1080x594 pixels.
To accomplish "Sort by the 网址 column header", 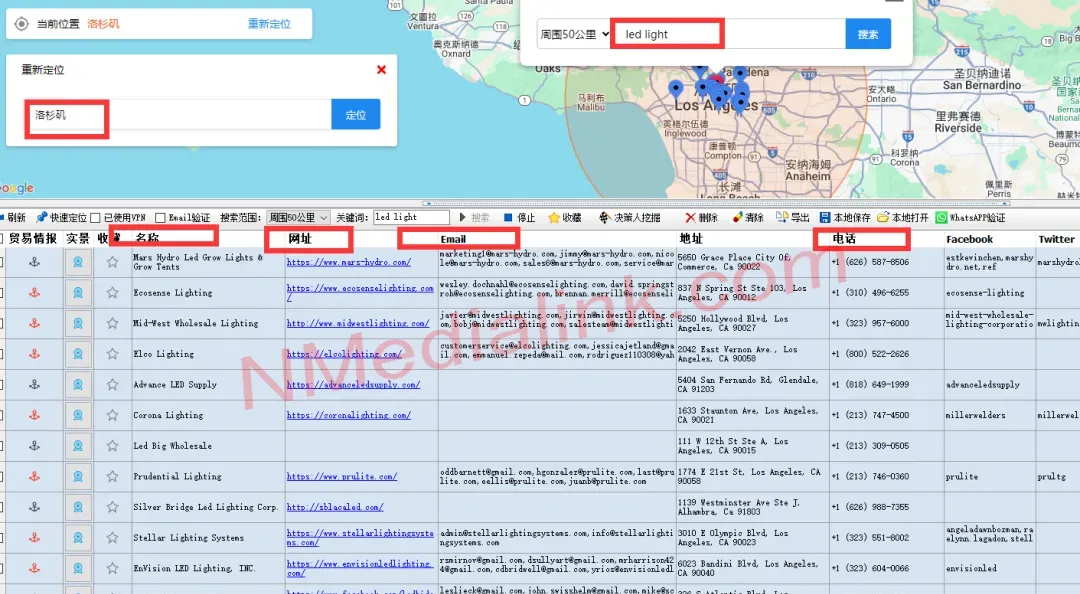I will [300, 238].
